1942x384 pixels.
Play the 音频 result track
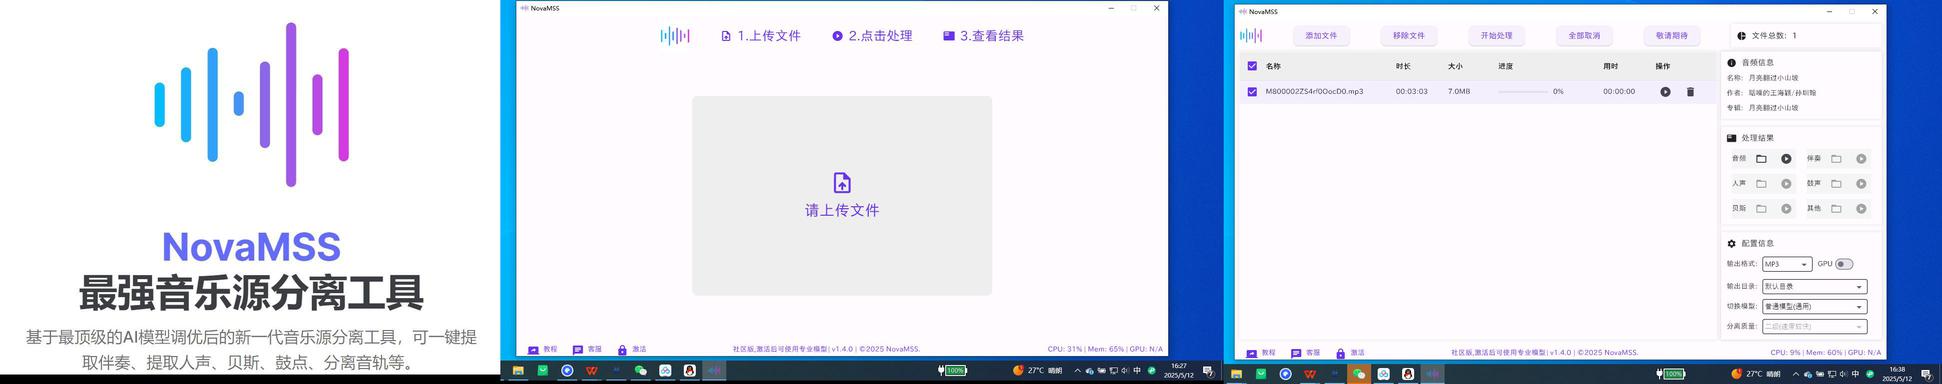coord(1786,159)
